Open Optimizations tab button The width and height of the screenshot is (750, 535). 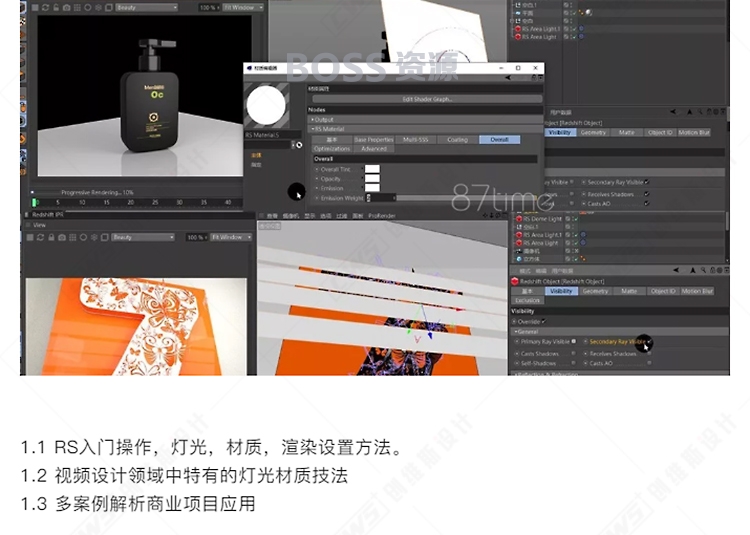click(x=332, y=149)
